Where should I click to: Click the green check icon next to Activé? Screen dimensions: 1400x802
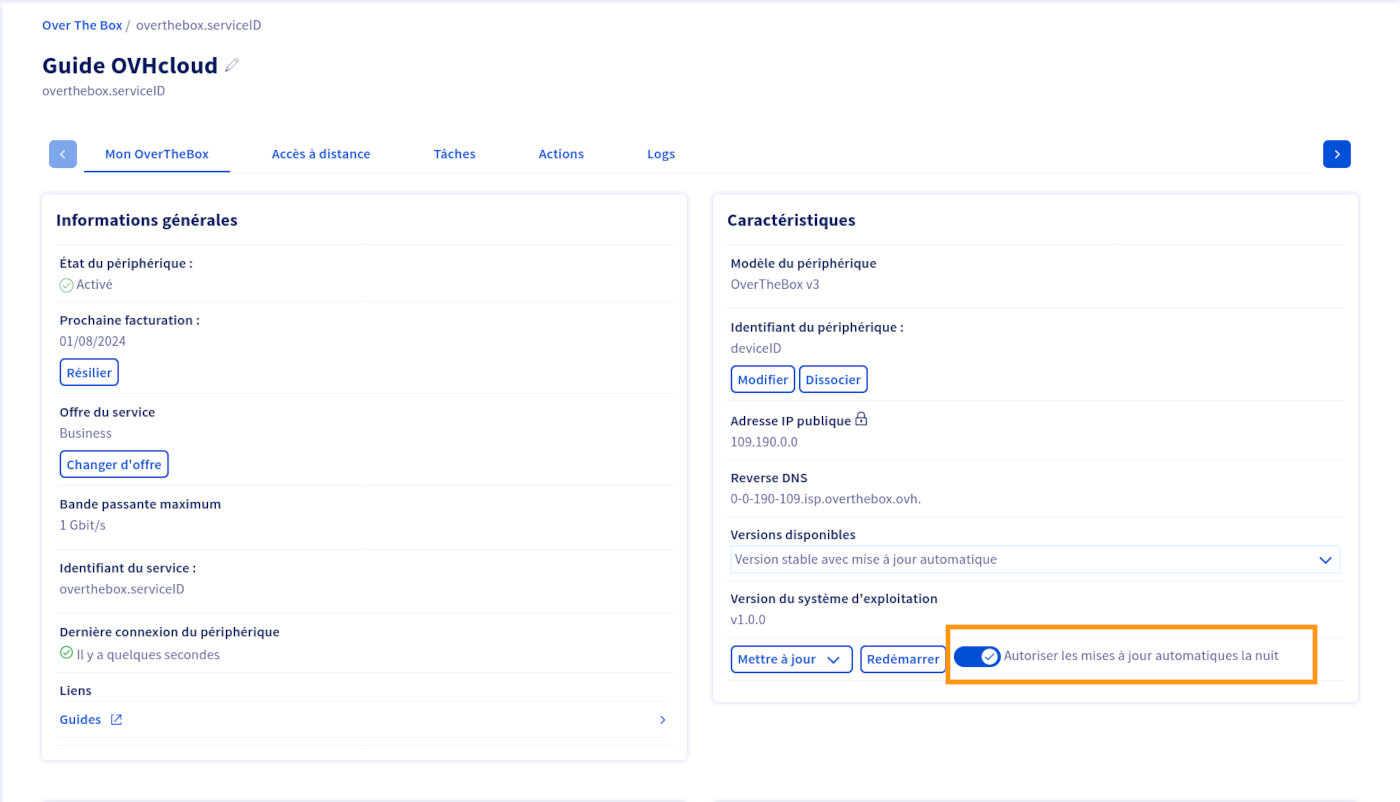pyautogui.click(x=66, y=285)
